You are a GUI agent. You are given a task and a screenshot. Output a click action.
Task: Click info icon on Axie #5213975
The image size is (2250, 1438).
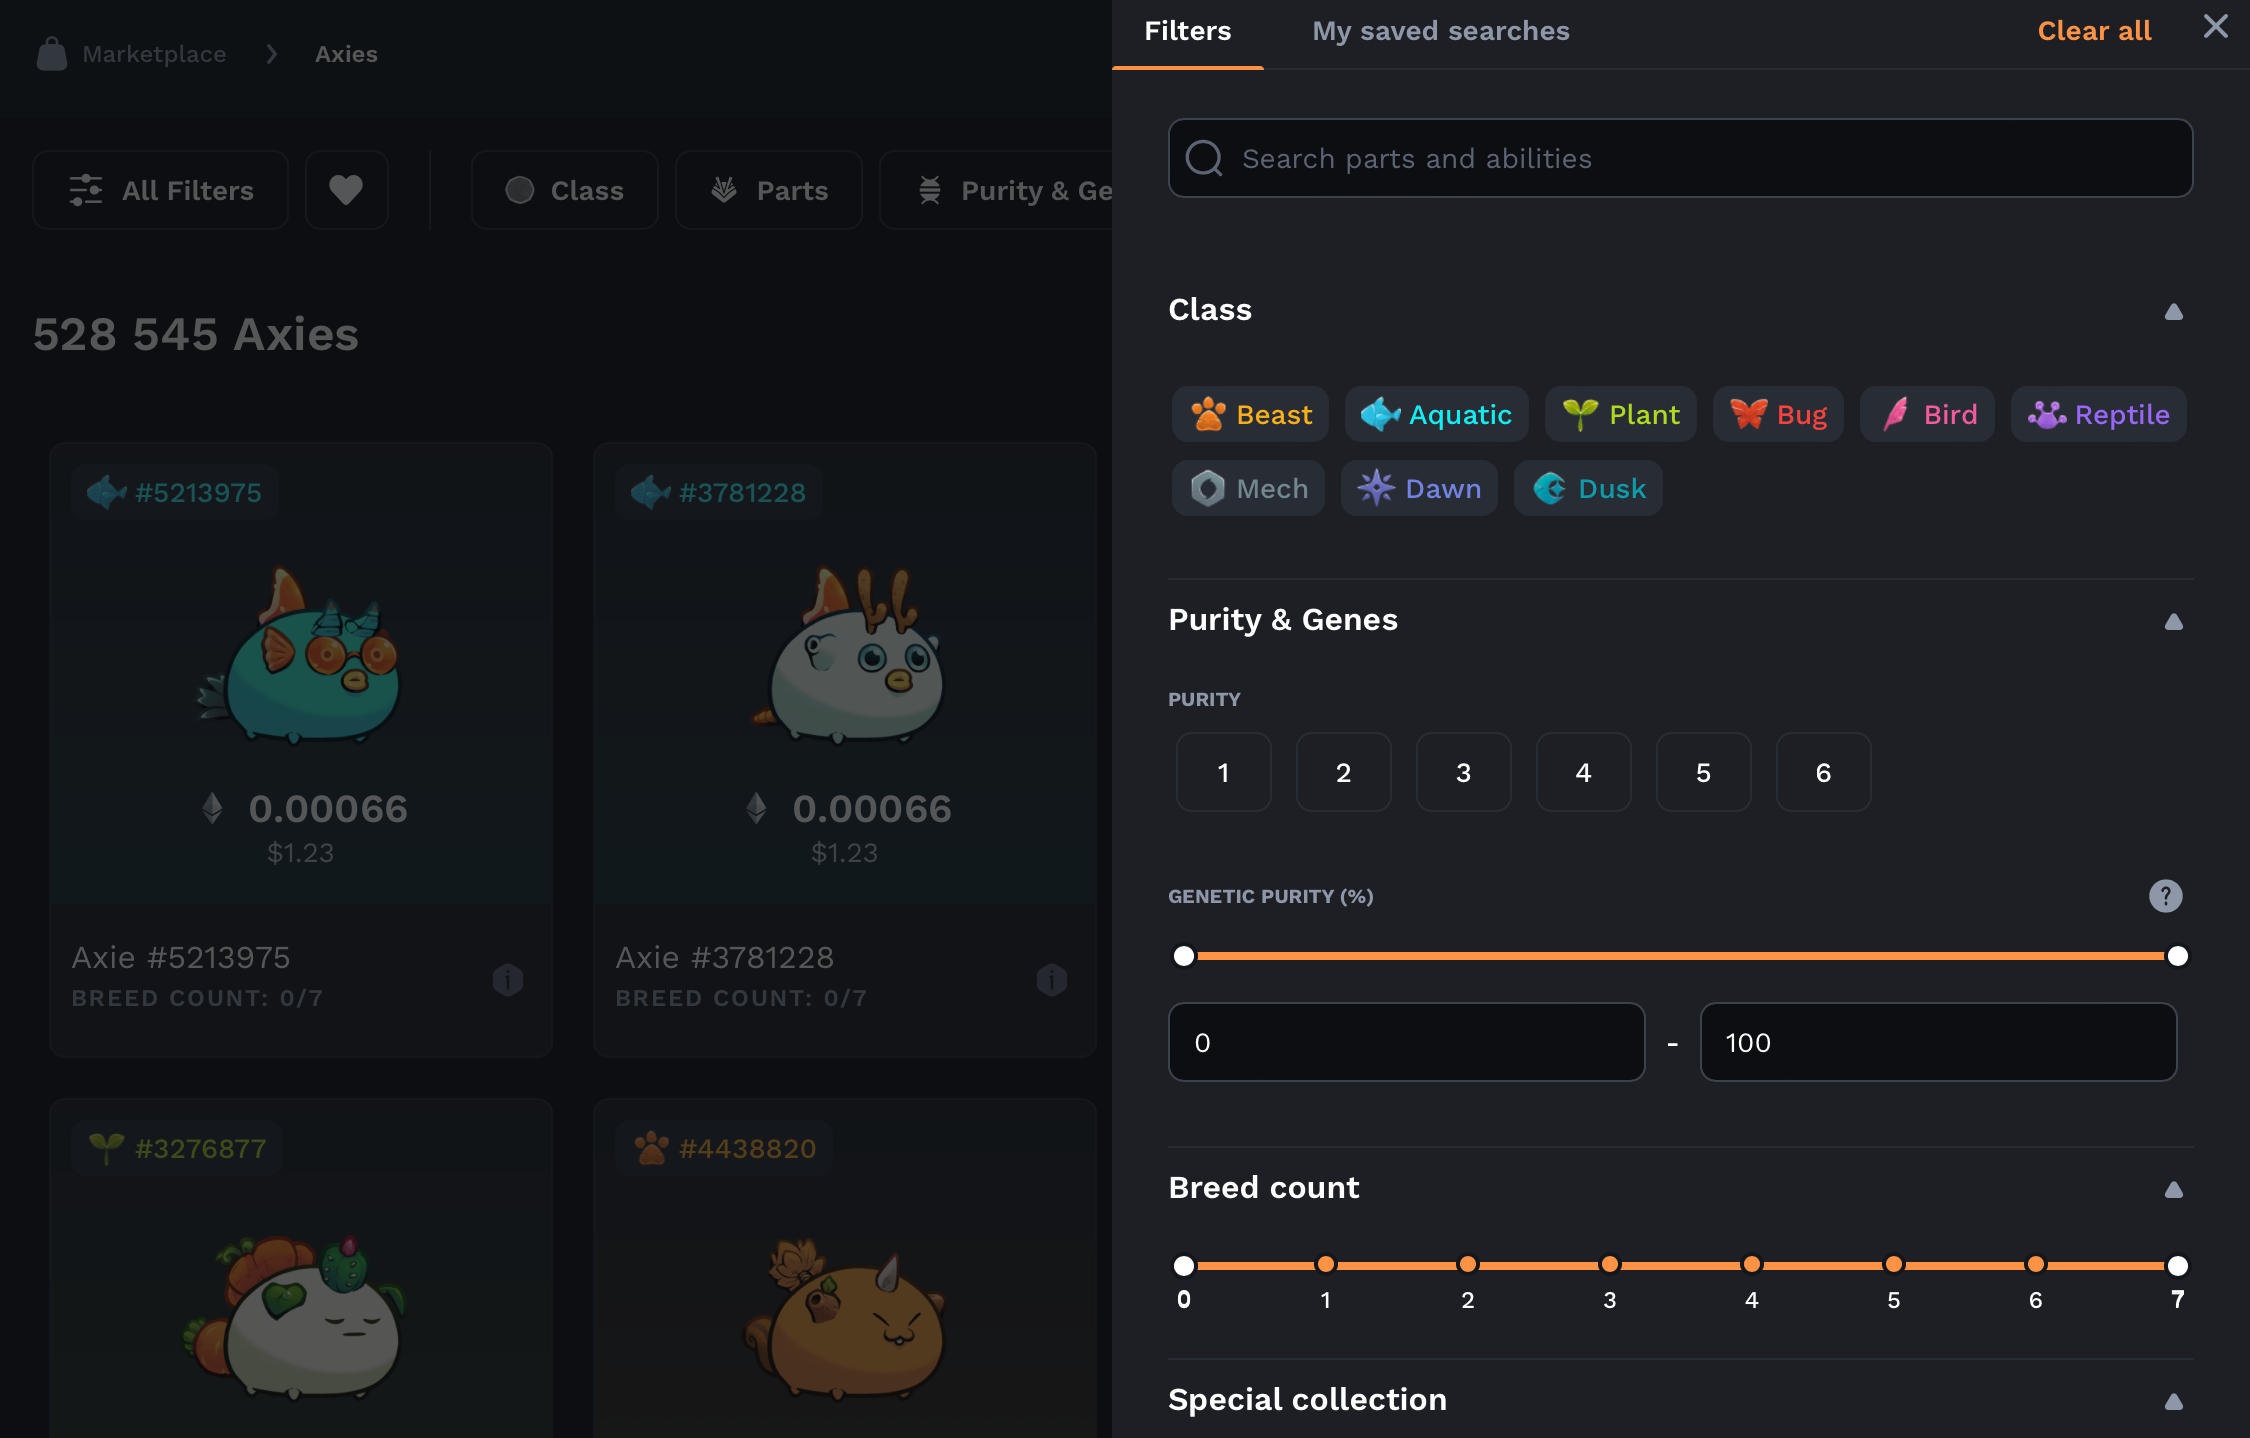point(508,979)
